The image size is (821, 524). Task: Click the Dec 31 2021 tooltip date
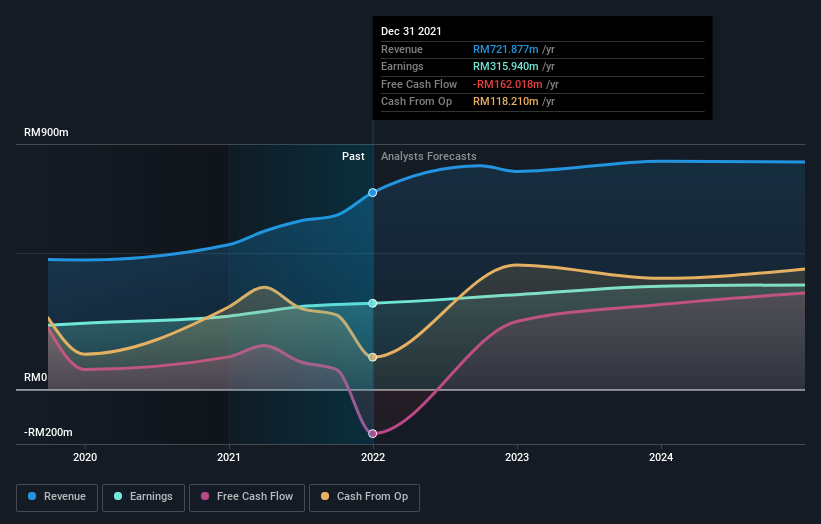point(411,31)
